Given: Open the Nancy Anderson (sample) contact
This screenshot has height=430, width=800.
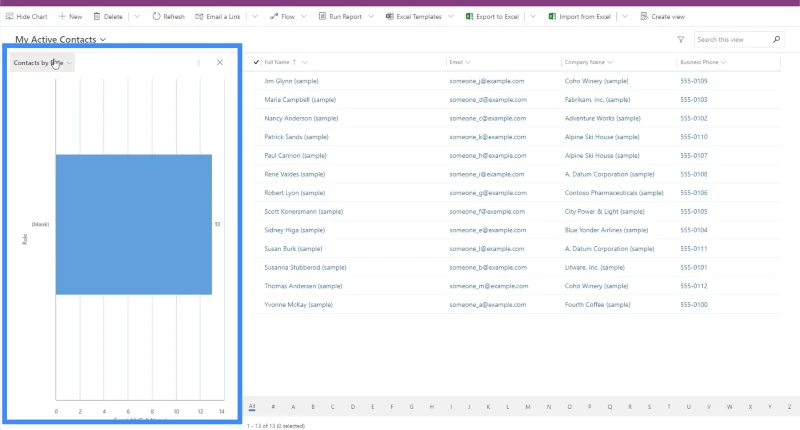Looking at the screenshot, I should [x=301, y=118].
